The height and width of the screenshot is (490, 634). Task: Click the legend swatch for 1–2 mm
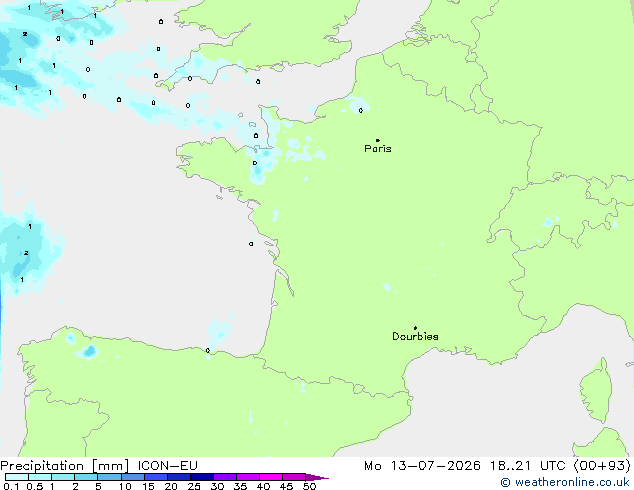pos(63,477)
